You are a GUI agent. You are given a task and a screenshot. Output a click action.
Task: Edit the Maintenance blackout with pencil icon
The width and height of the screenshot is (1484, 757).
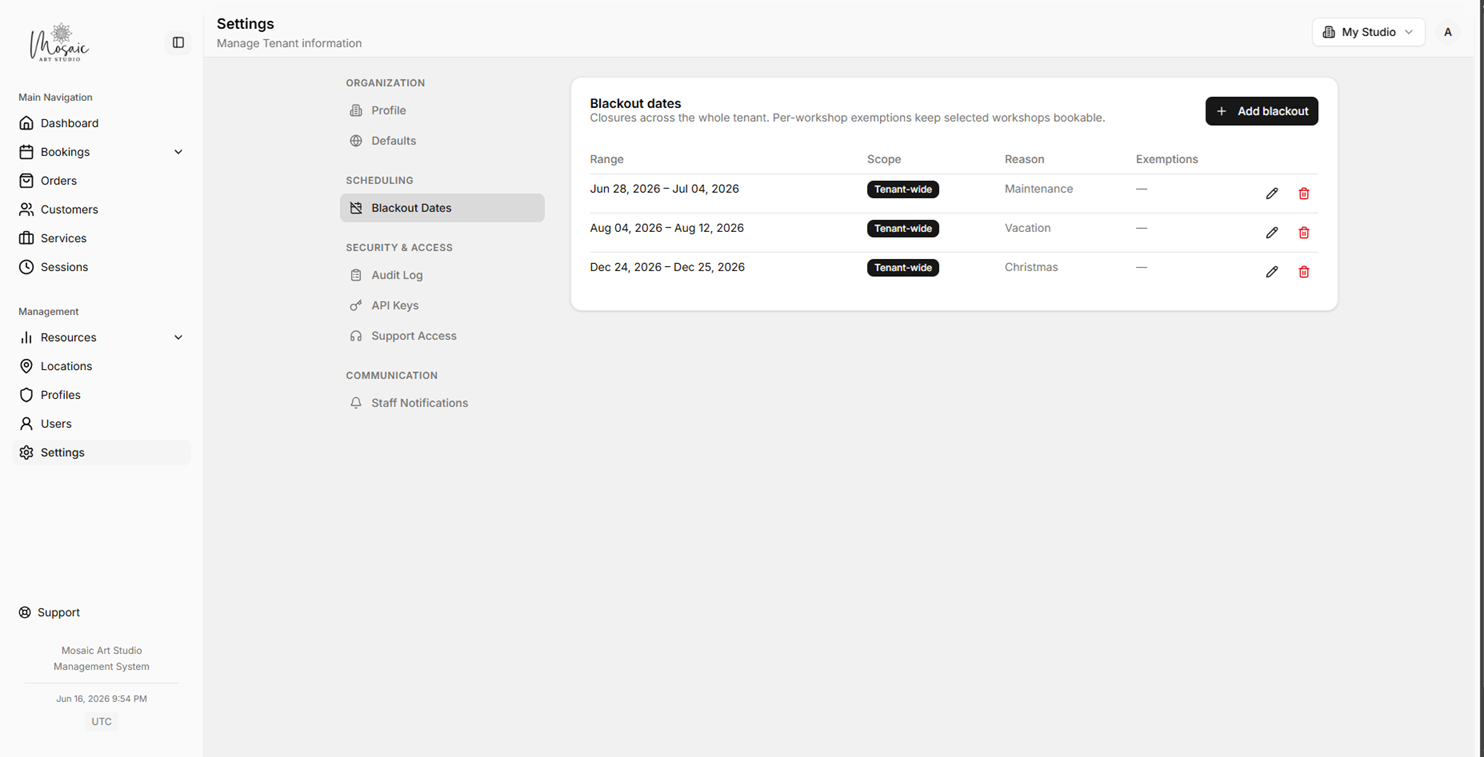[1272, 193]
